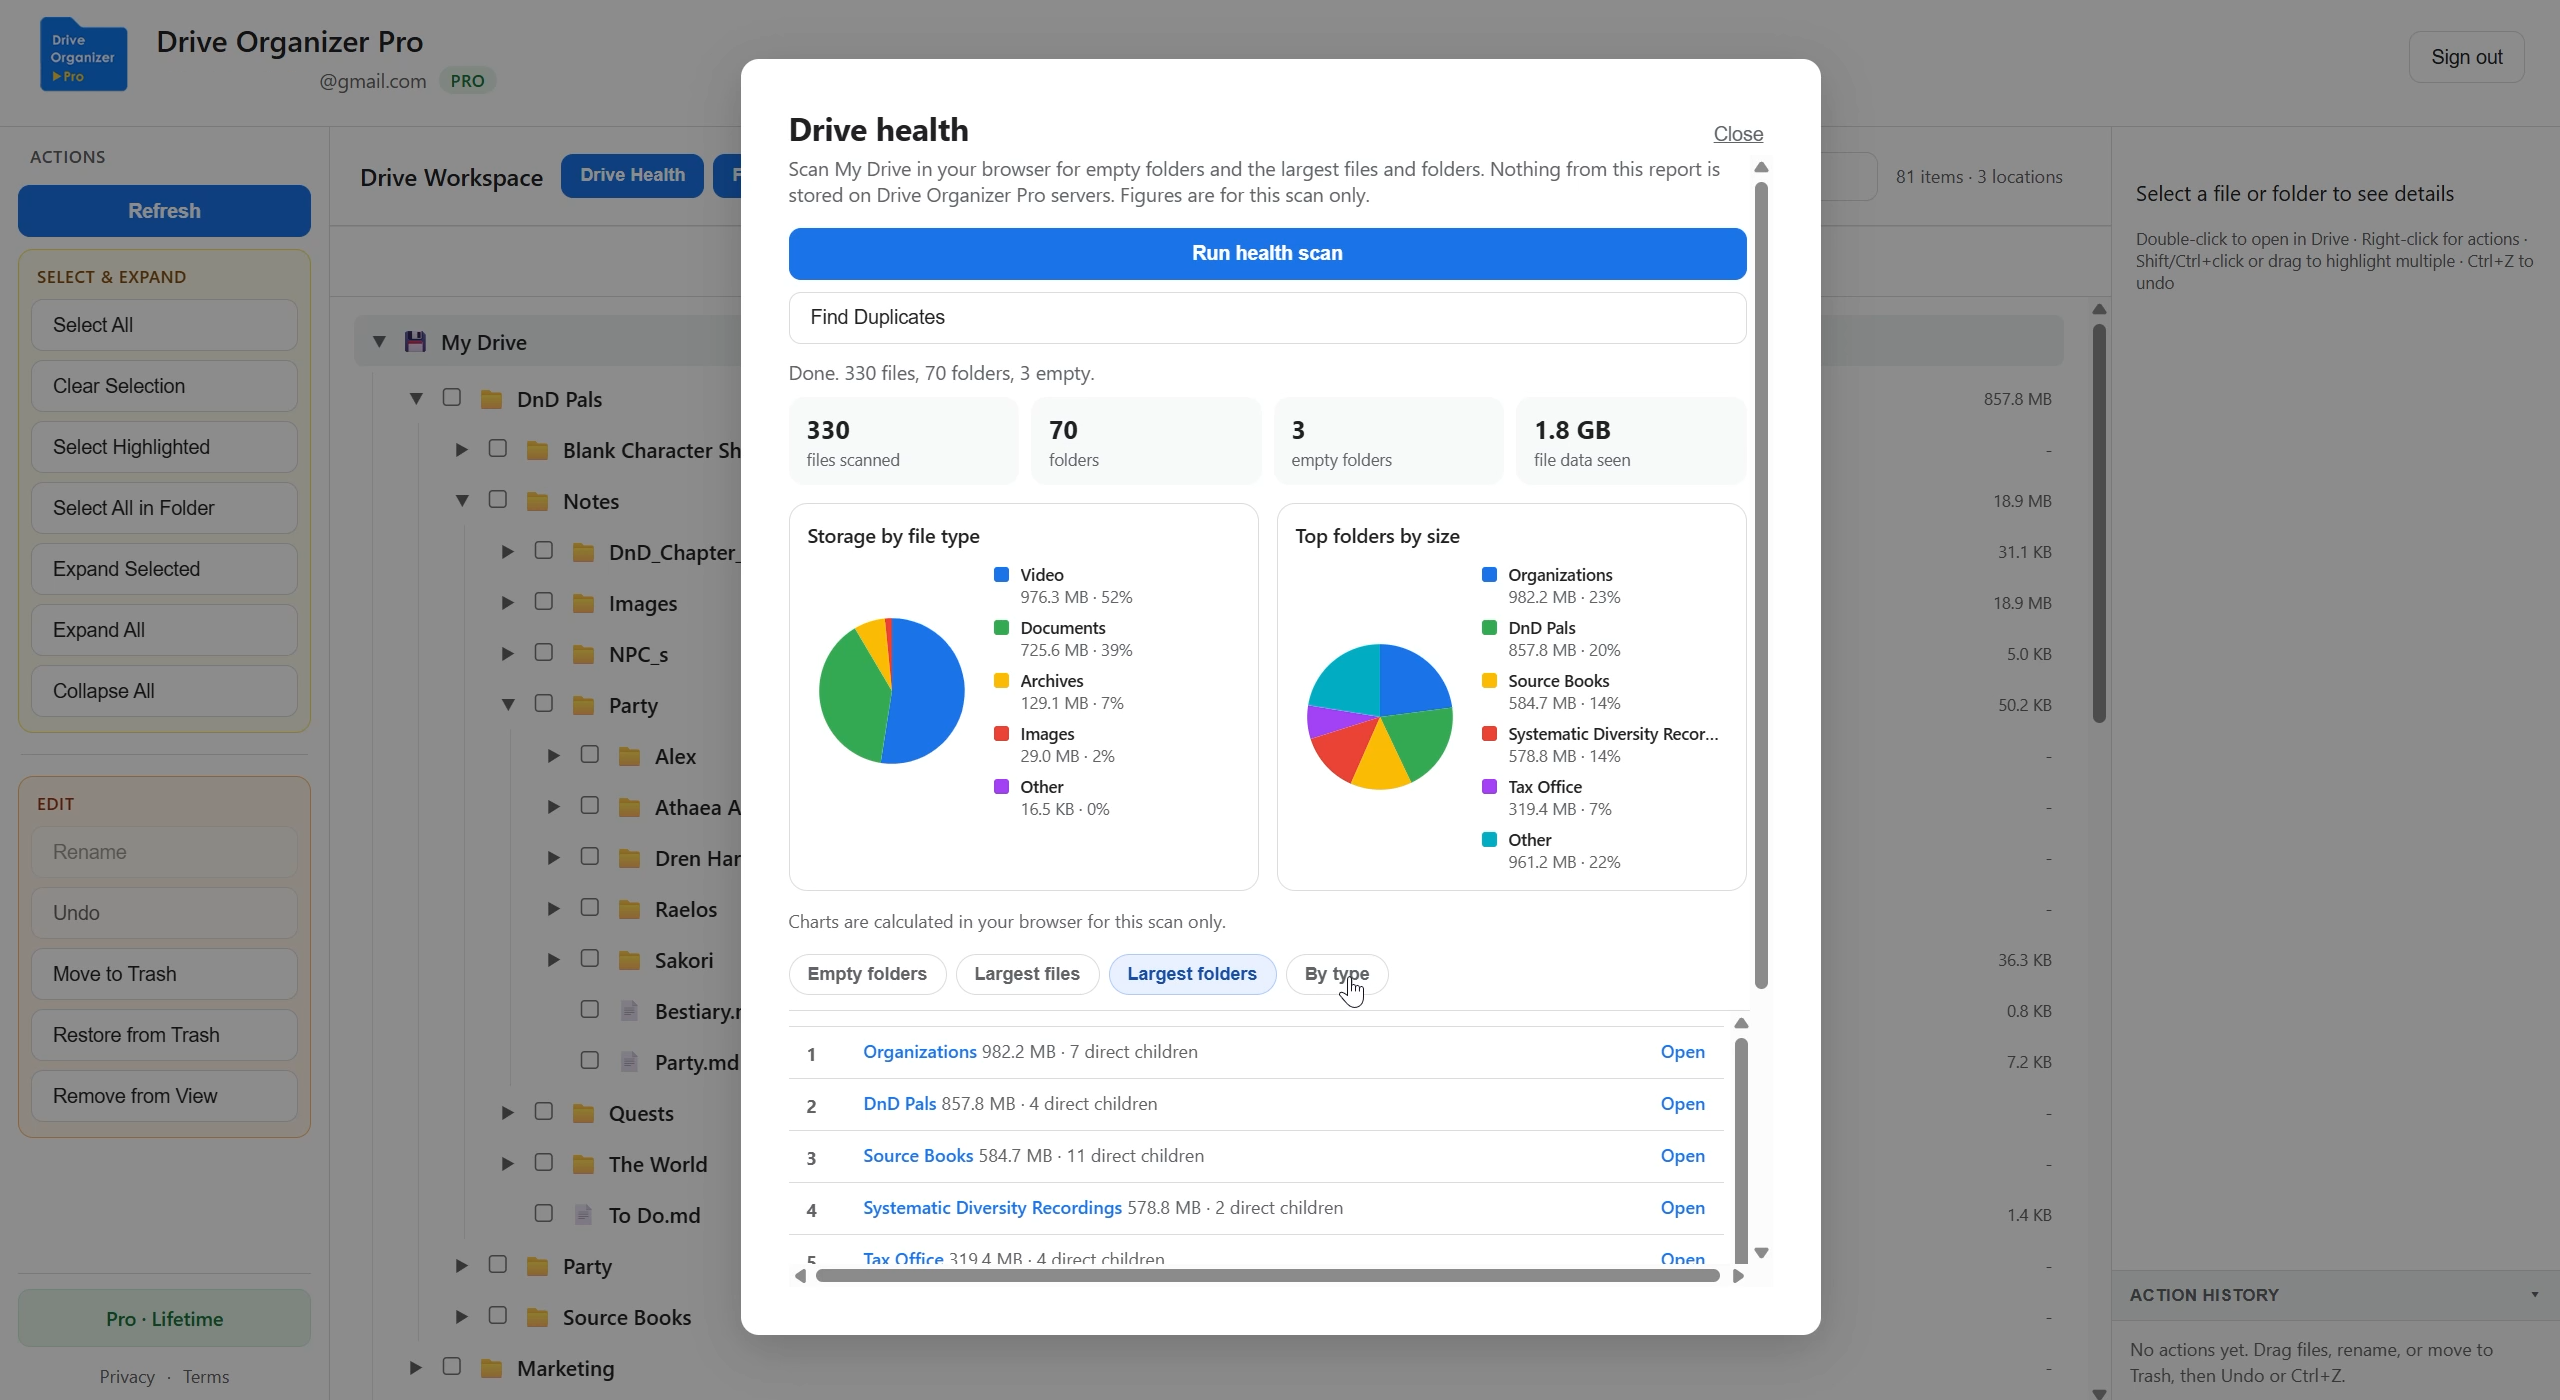Click the Quests folder icon
This screenshot has width=2560, height=1400.
pyautogui.click(x=583, y=1113)
